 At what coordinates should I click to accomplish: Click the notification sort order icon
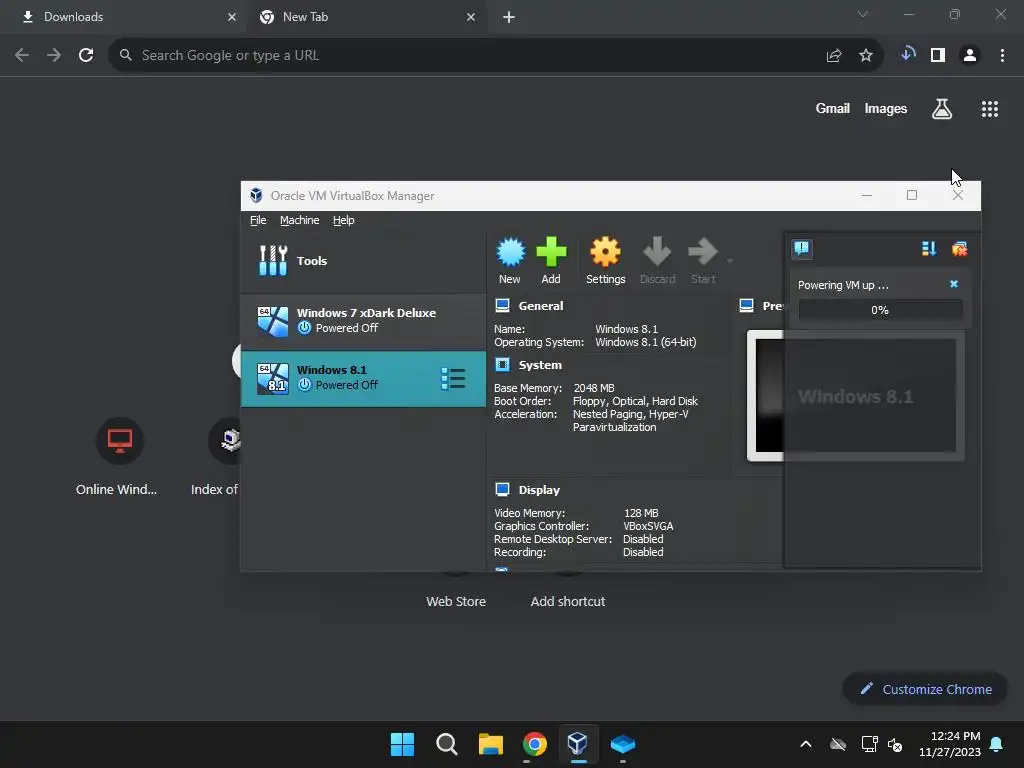[929, 248]
